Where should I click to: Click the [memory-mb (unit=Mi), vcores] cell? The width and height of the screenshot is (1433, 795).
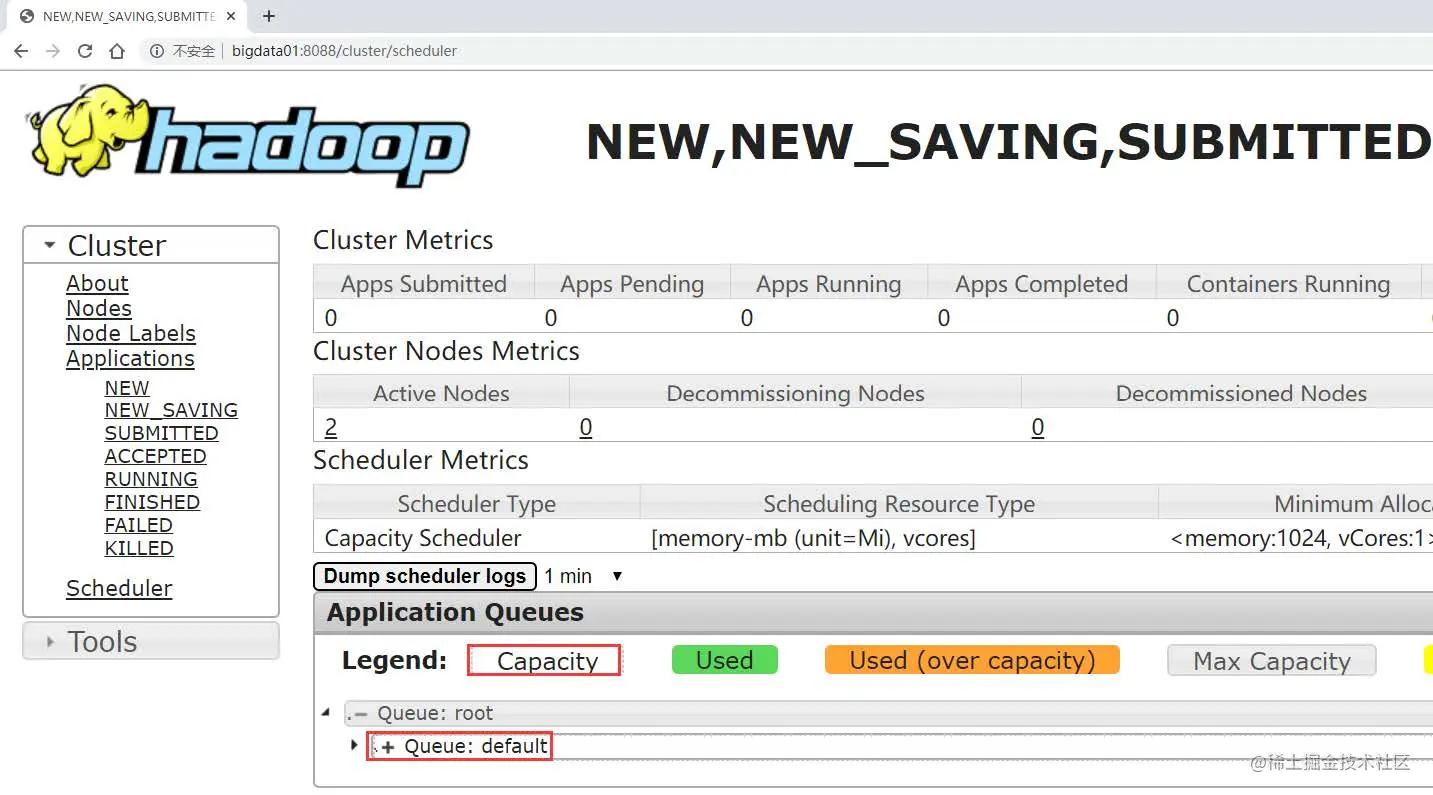(813, 538)
